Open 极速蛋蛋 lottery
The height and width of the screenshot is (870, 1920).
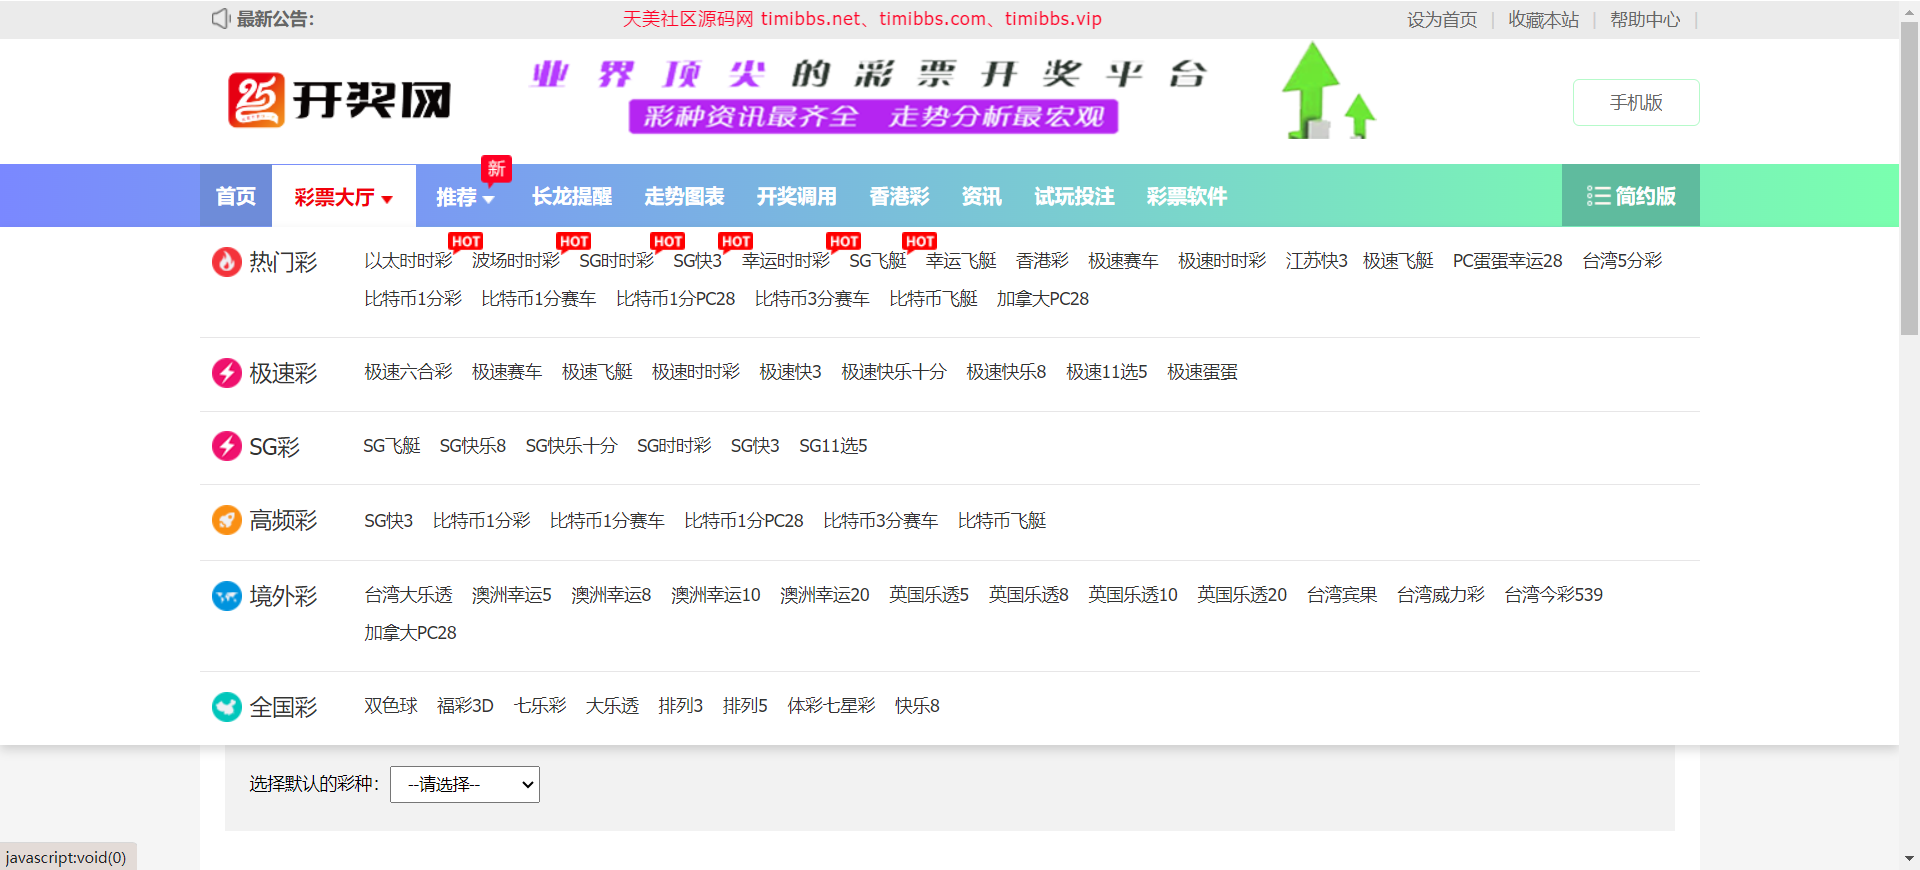pyautogui.click(x=1202, y=372)
